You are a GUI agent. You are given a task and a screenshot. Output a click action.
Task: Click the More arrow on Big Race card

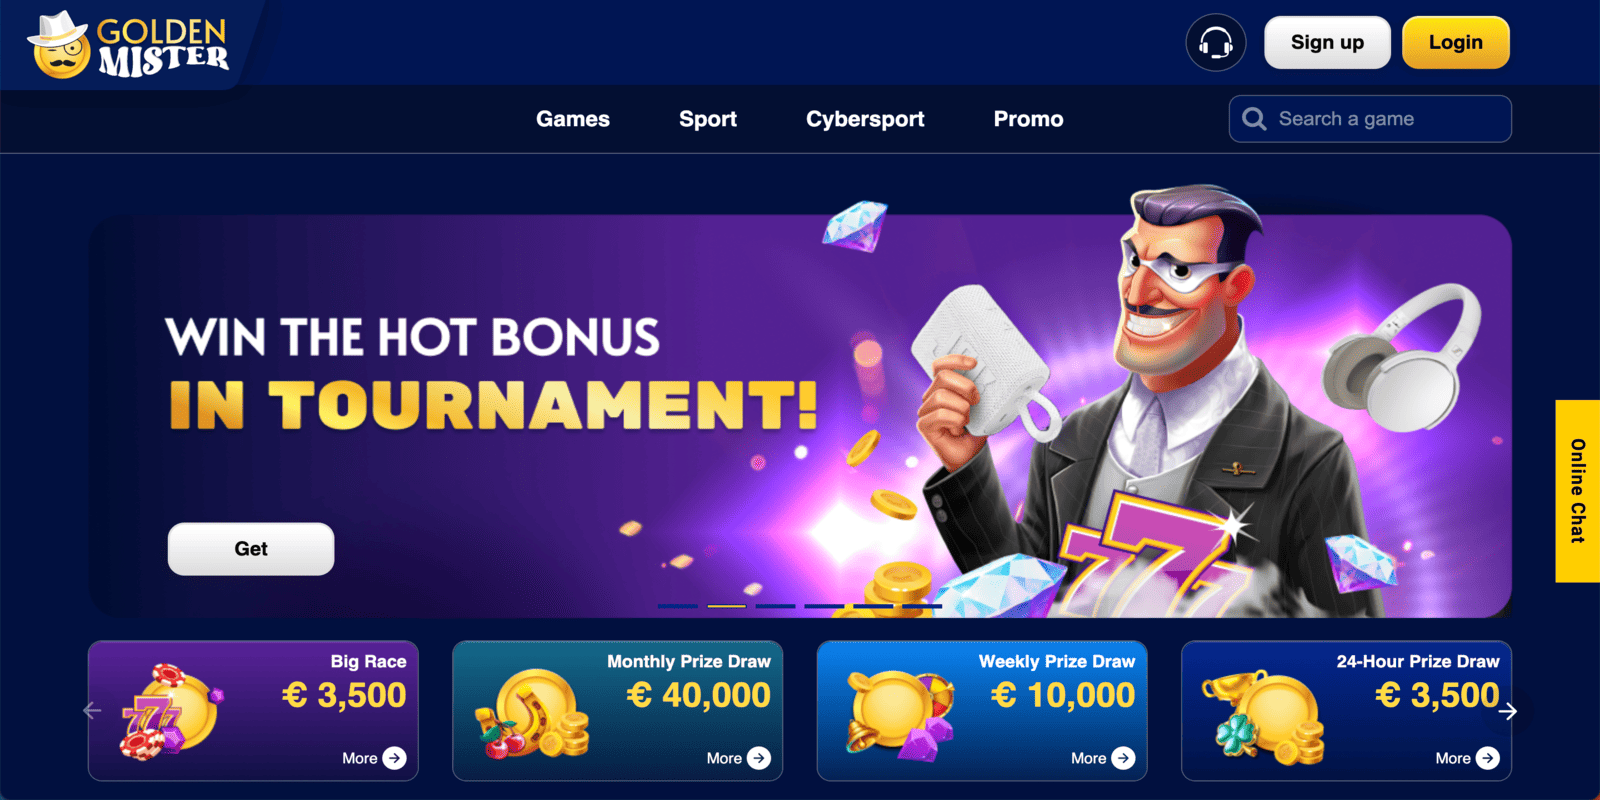(x=395, y=758)
